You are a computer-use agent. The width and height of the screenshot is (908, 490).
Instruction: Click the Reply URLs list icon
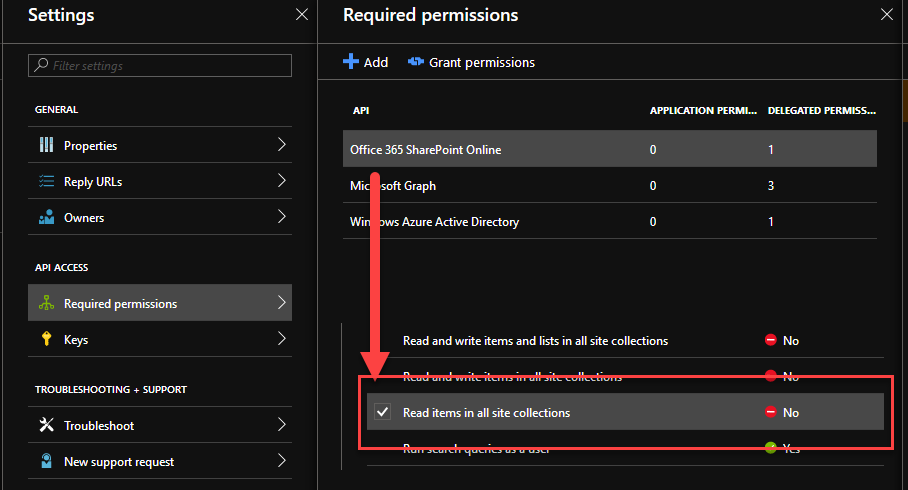pos(46,182)
